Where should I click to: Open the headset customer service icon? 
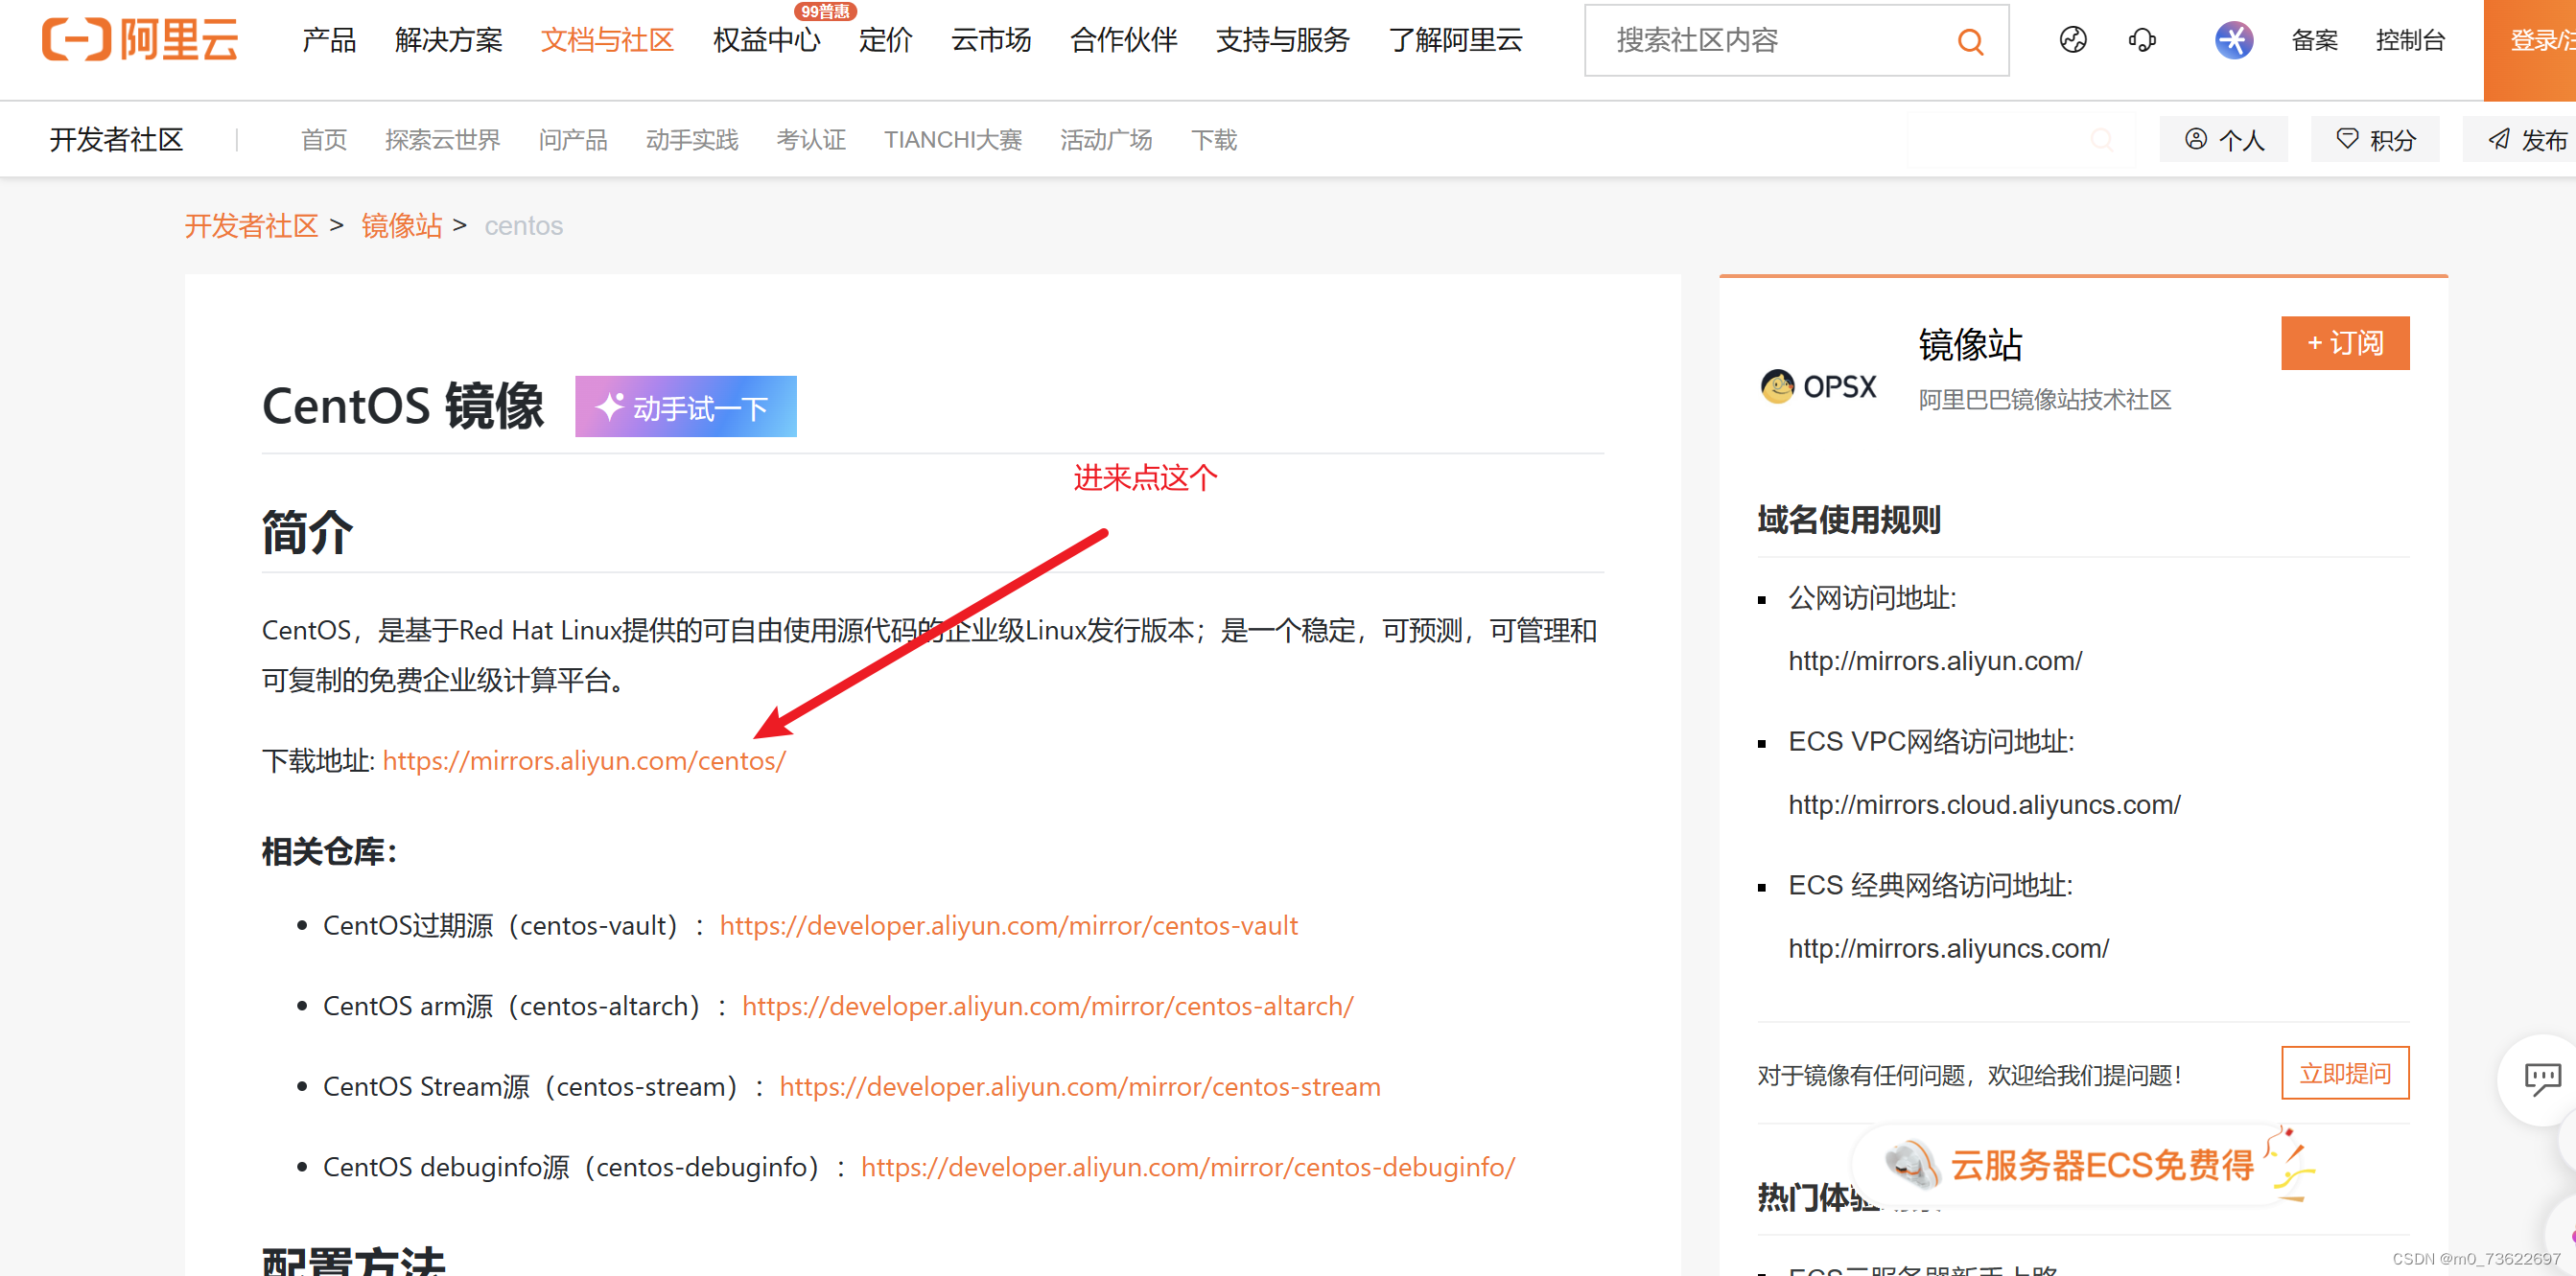coord(2142,40)
